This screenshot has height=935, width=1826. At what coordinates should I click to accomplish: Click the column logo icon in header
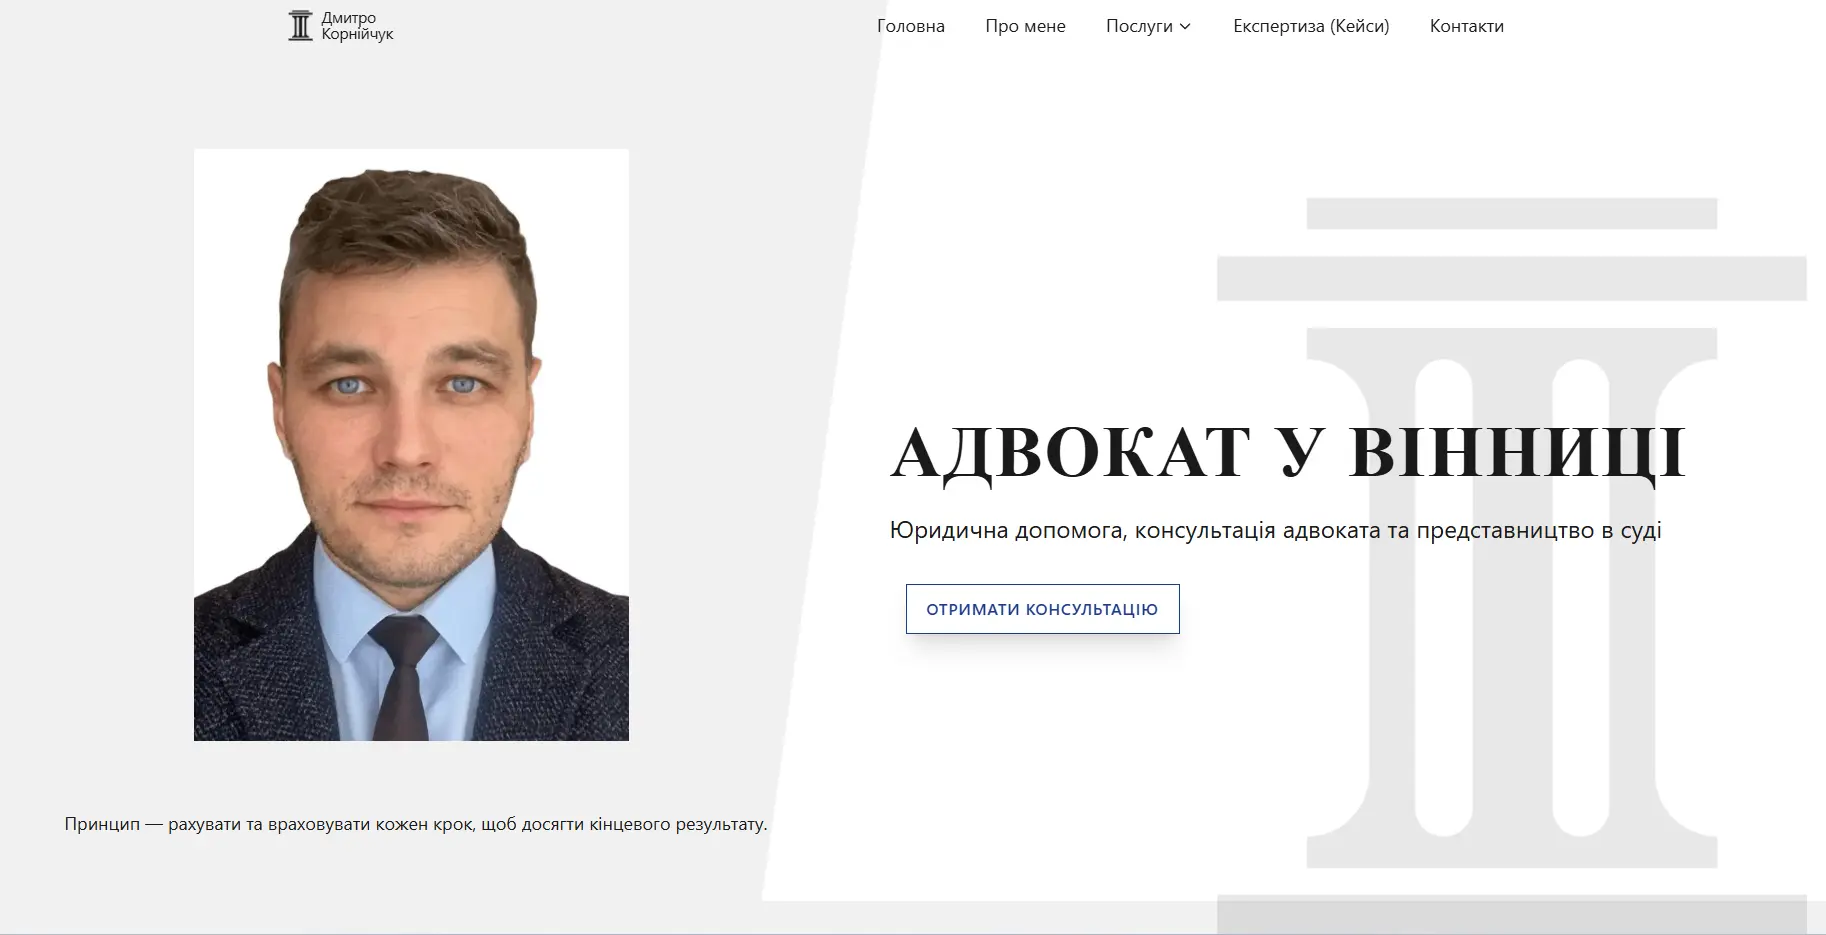300,26
